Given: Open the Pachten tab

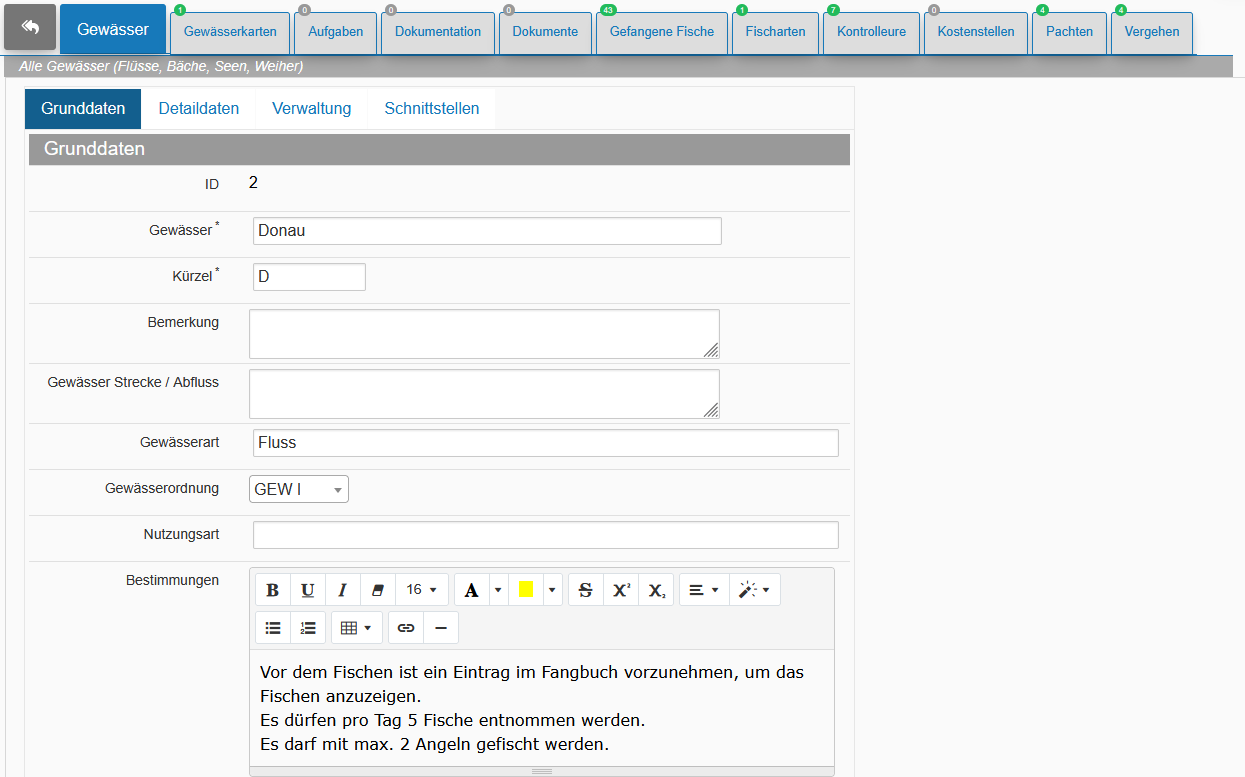Looking at the screenshot, I should 1069,32.
